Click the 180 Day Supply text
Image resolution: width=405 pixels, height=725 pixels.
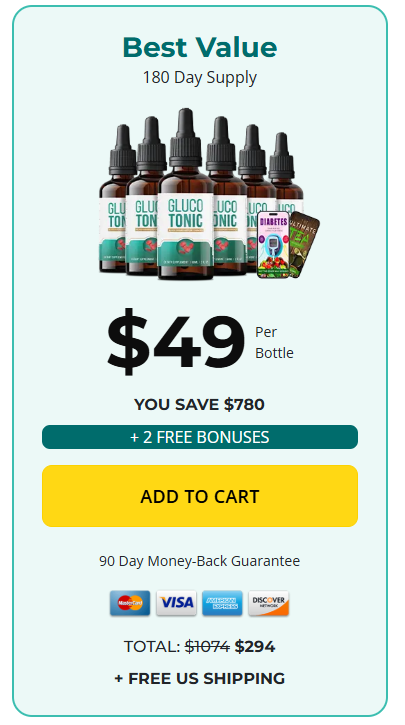click(200, 78)
